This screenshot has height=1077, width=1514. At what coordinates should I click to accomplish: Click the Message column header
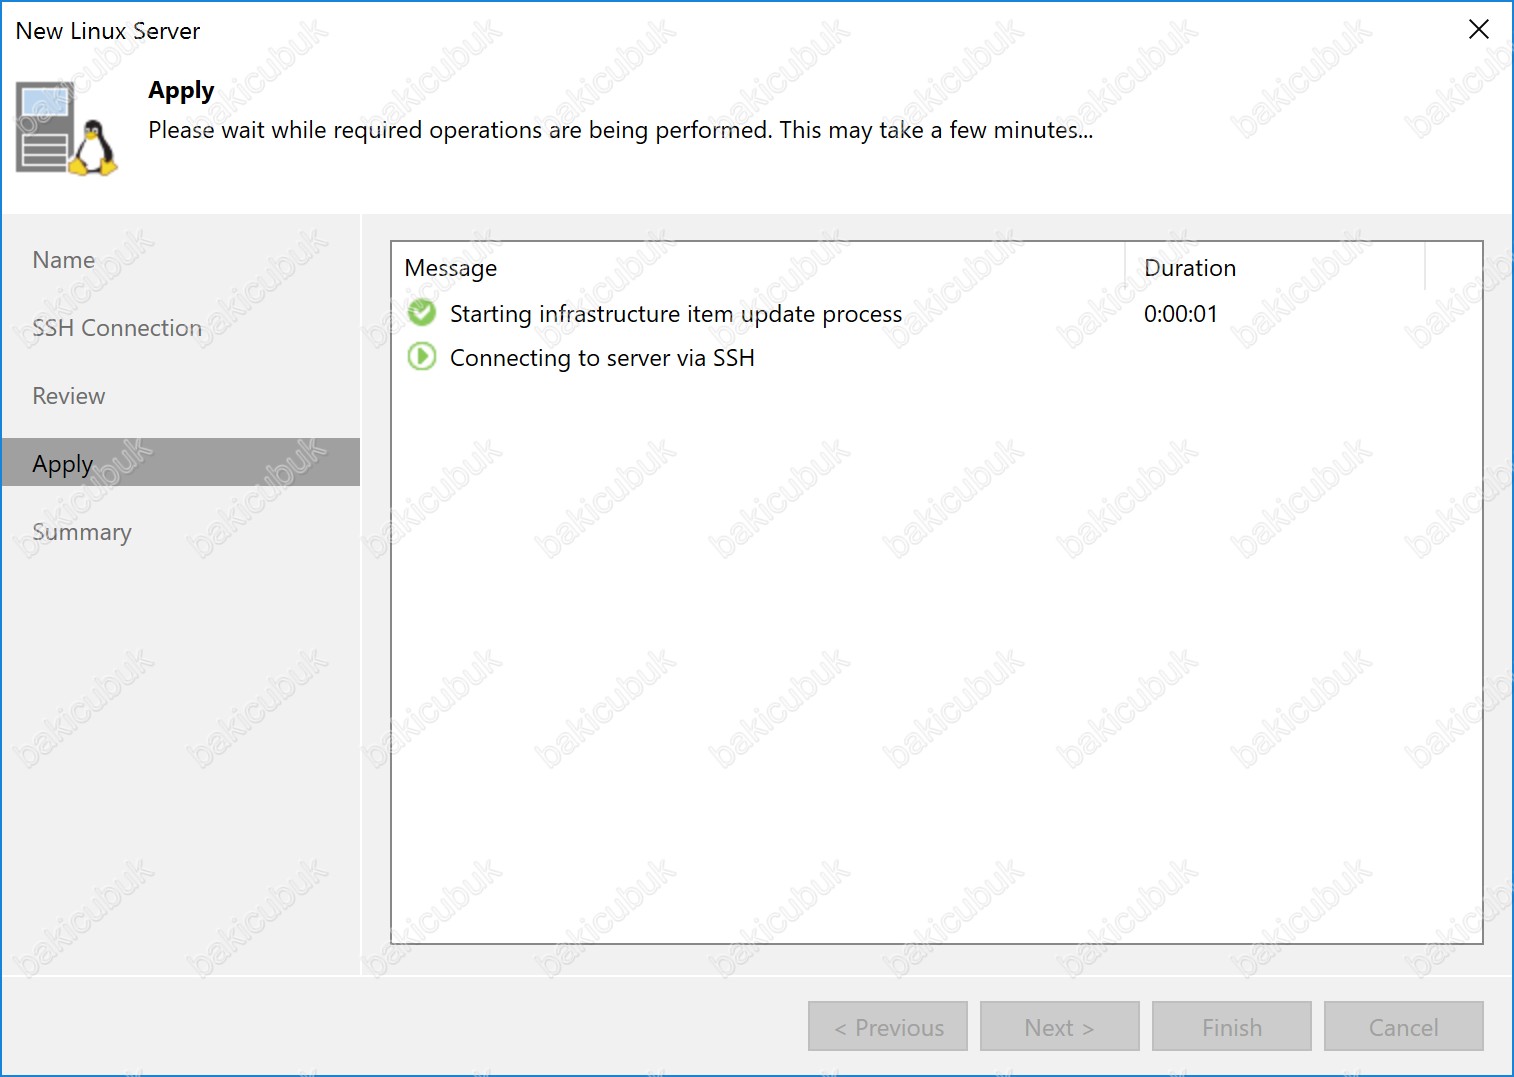coord(758,268)
